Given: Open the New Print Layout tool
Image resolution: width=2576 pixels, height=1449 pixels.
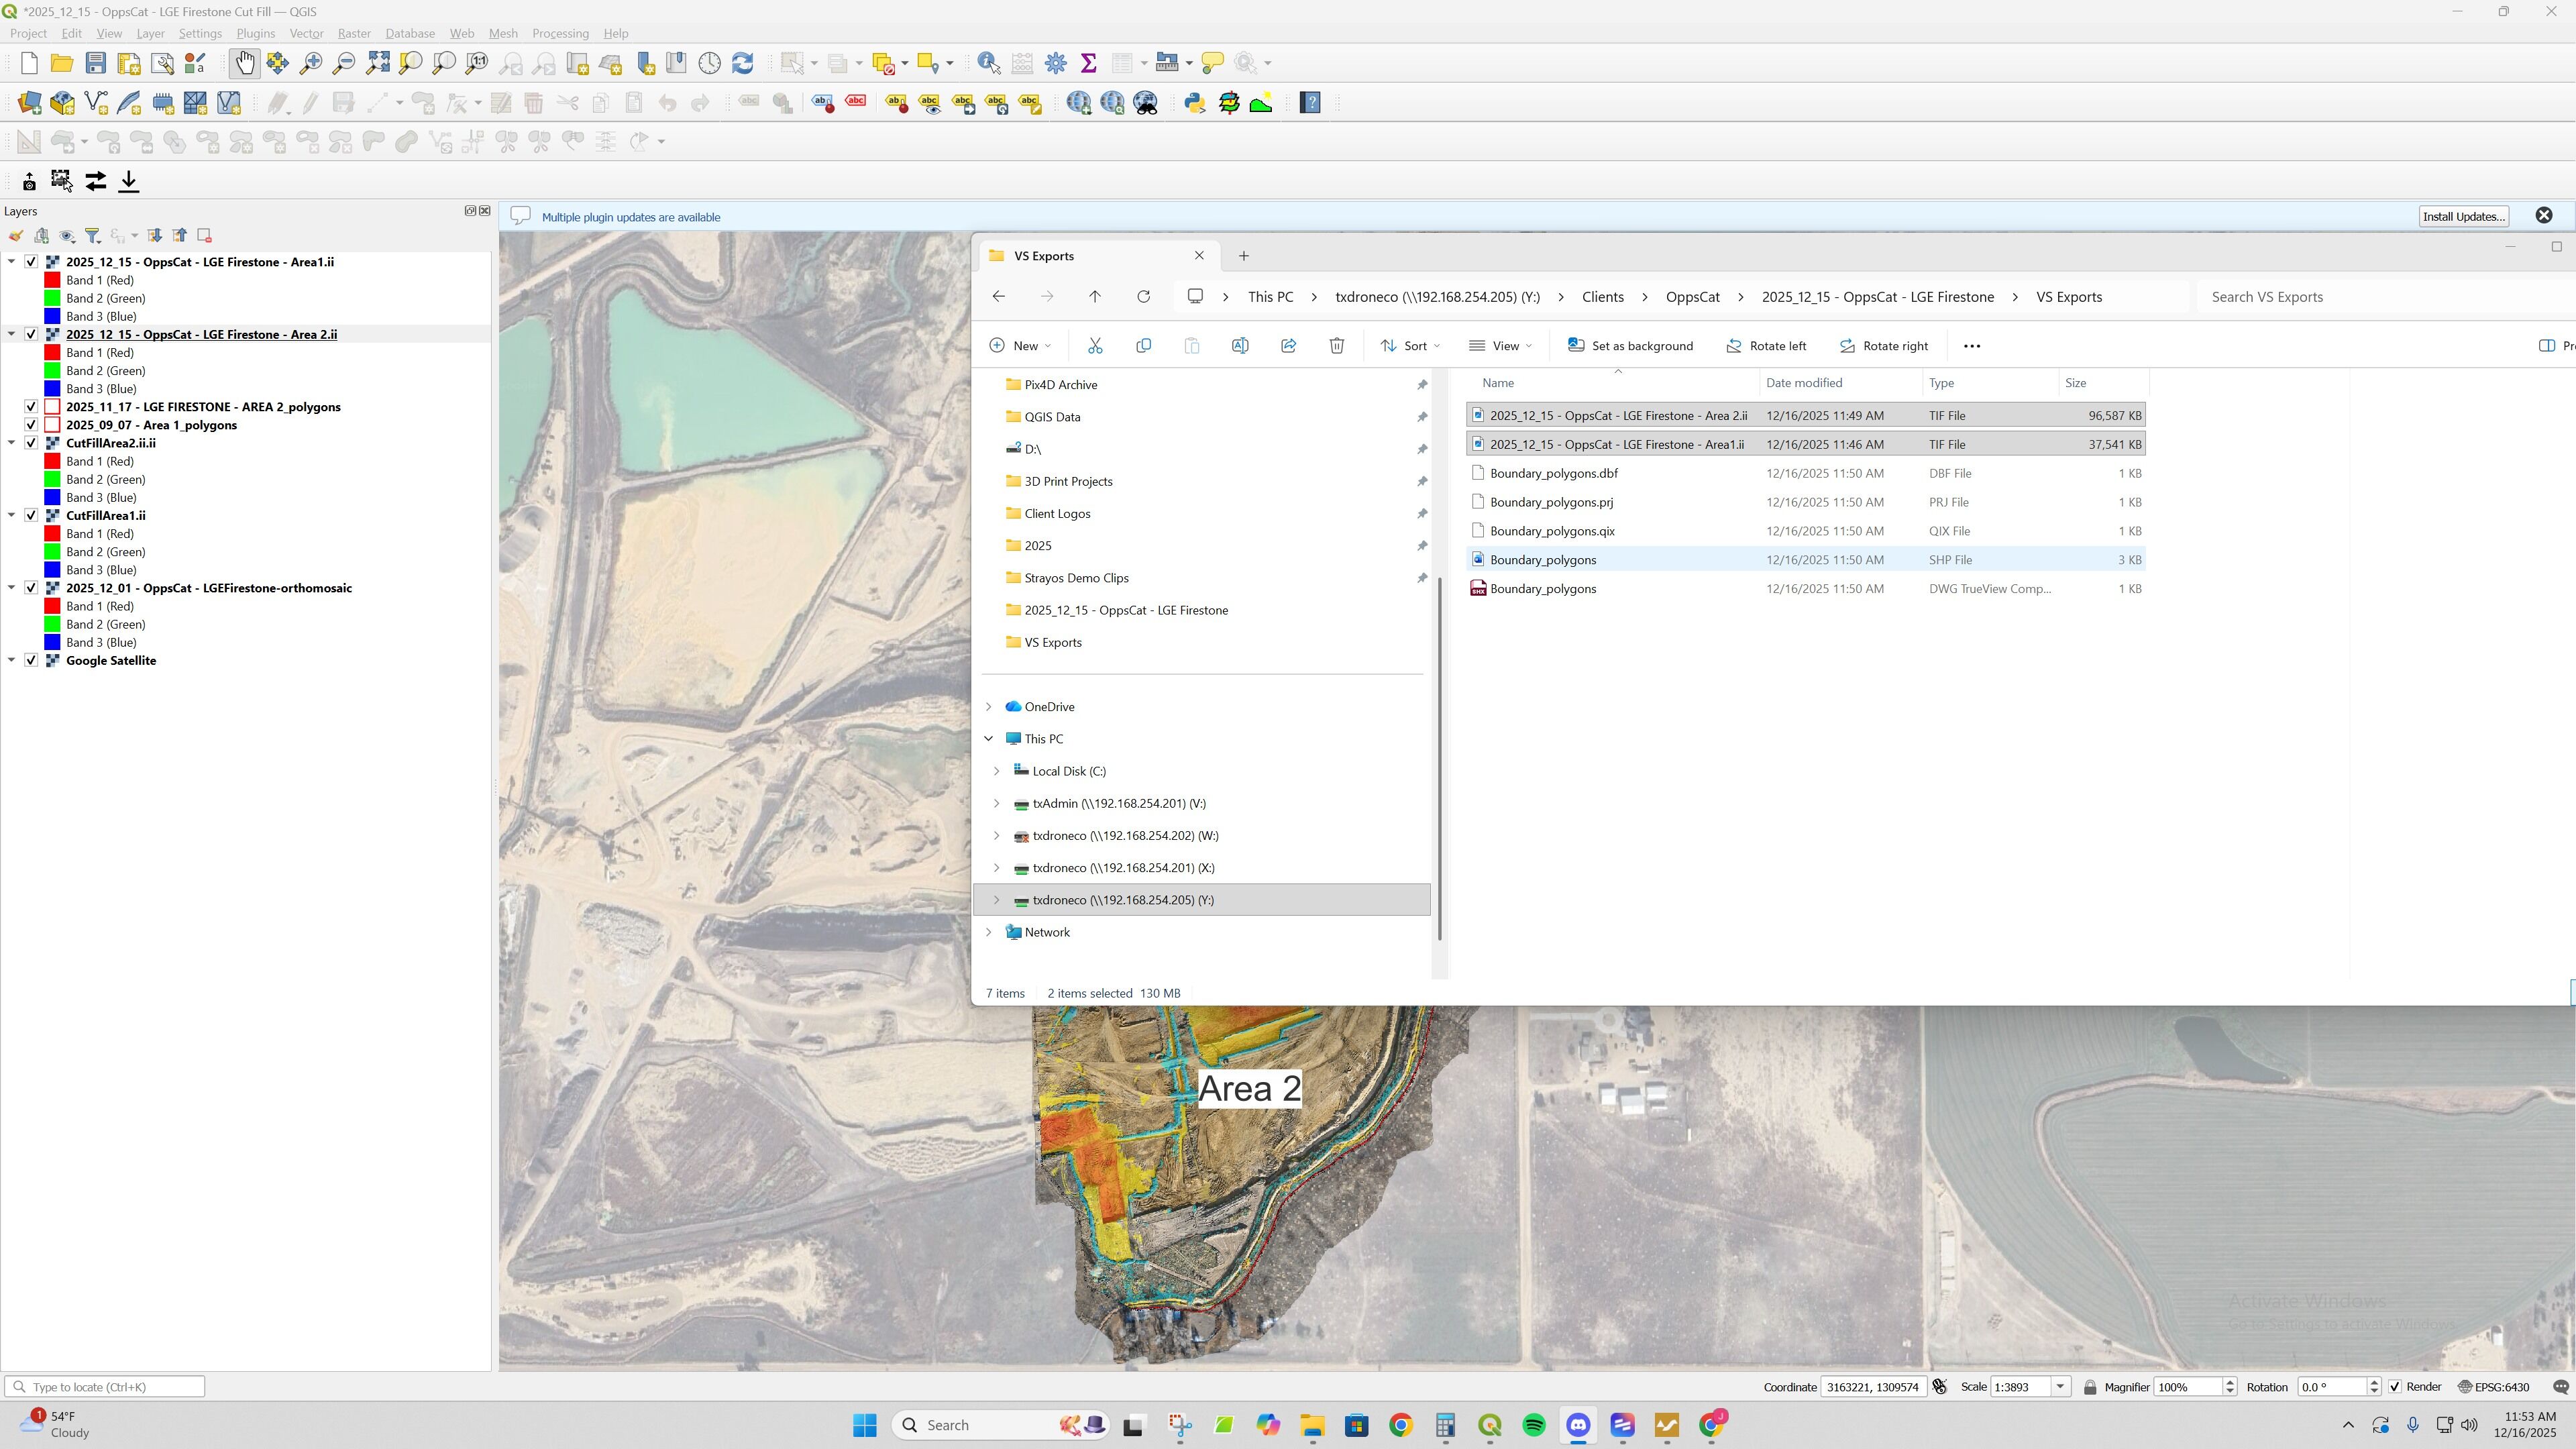Looking at the screenshot, I should pyautogui.click(x=129, y=63).
